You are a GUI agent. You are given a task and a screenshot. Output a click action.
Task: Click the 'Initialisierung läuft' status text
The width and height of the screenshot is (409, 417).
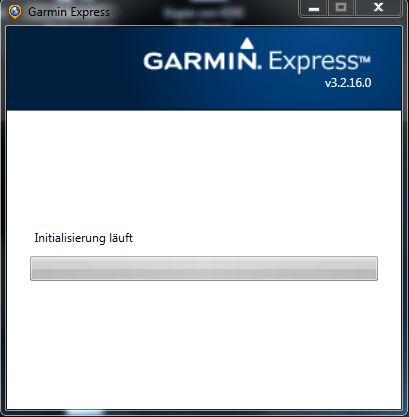tap(84, 238)
